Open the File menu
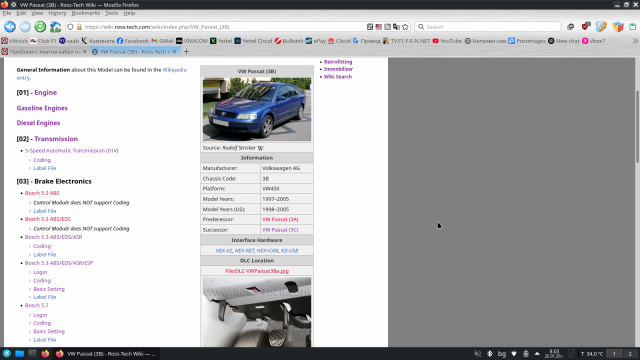This screenshot has height=360, width=640. pyautogui.click(x=7, y=13)
